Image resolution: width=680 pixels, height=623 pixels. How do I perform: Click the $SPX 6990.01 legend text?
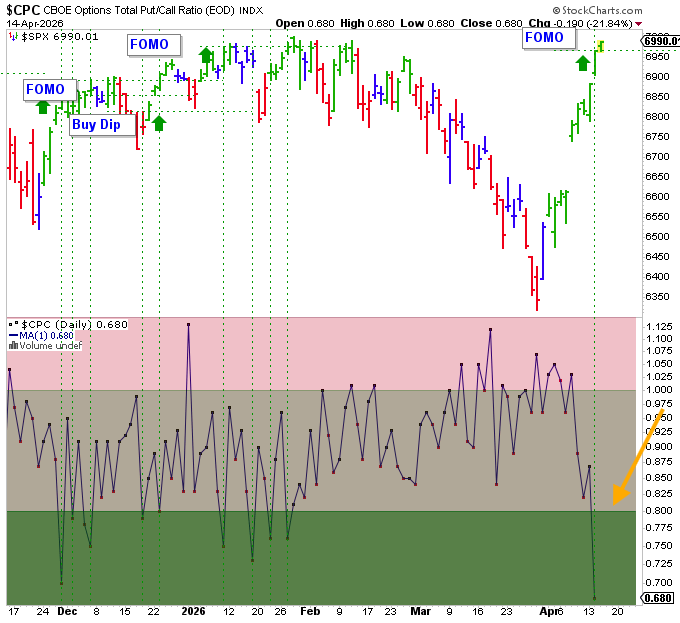(x=60, y=37)
